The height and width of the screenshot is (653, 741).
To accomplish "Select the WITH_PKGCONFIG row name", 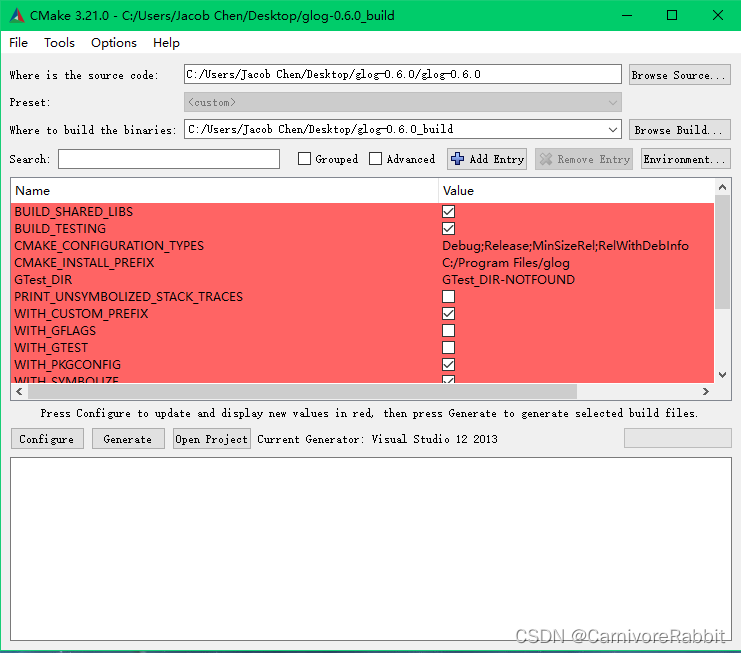I will [x=68, y=365].
